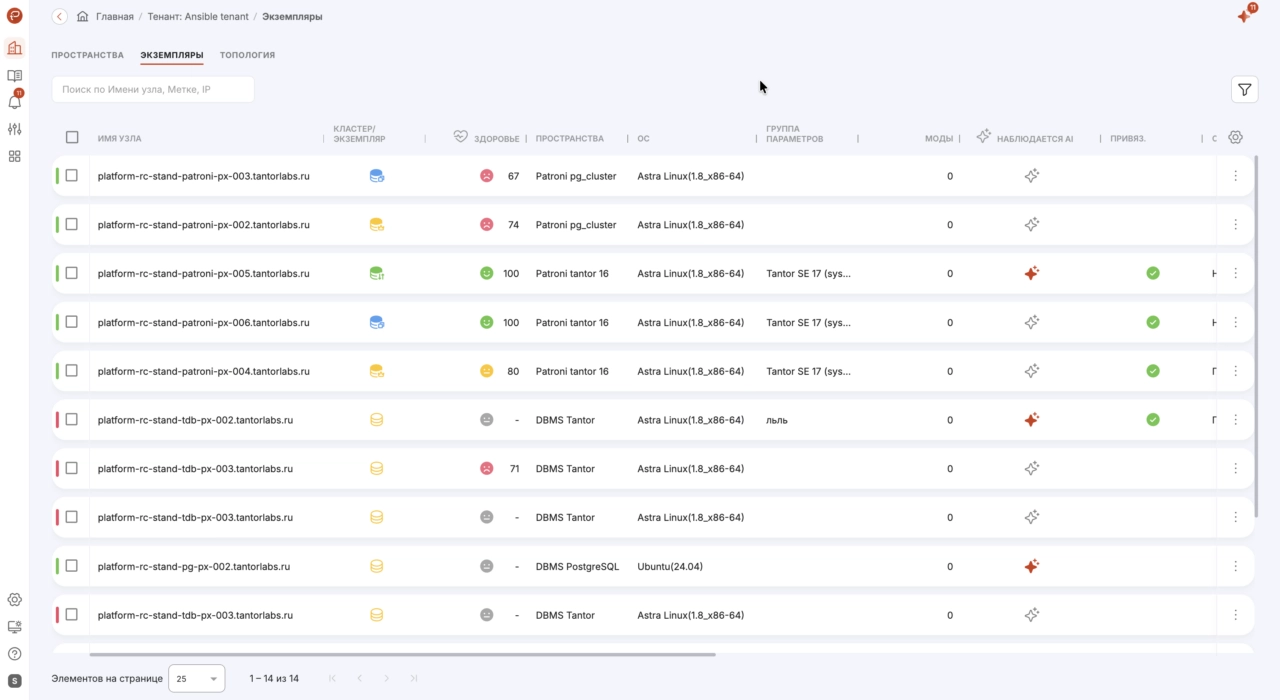Check the pg-px-002 row checkbox
Image resolution: width=1280 pixels, height=700 pixels.
click(x=72, y=565)
